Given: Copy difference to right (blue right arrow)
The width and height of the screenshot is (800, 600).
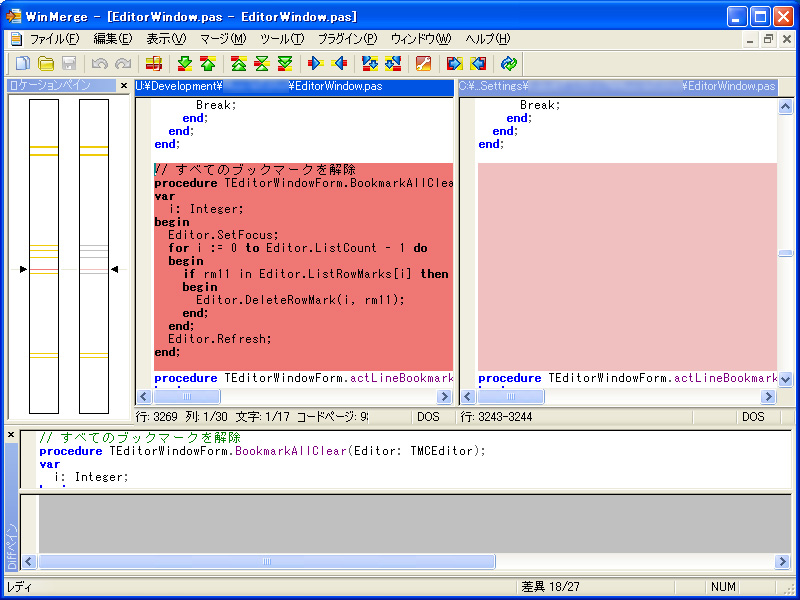Looking at the screenshot, I should 315,63.
